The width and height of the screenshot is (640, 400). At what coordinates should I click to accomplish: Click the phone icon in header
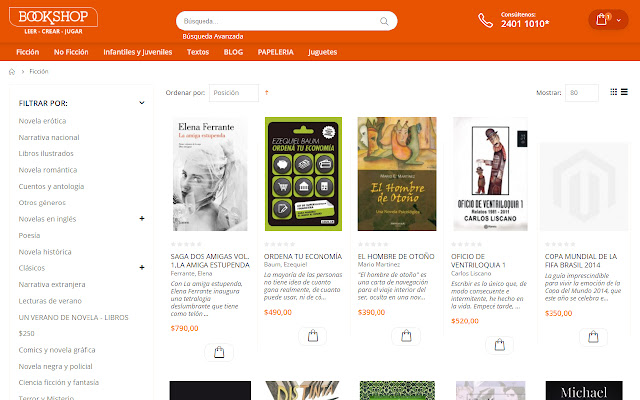click(x=485, y=20)
